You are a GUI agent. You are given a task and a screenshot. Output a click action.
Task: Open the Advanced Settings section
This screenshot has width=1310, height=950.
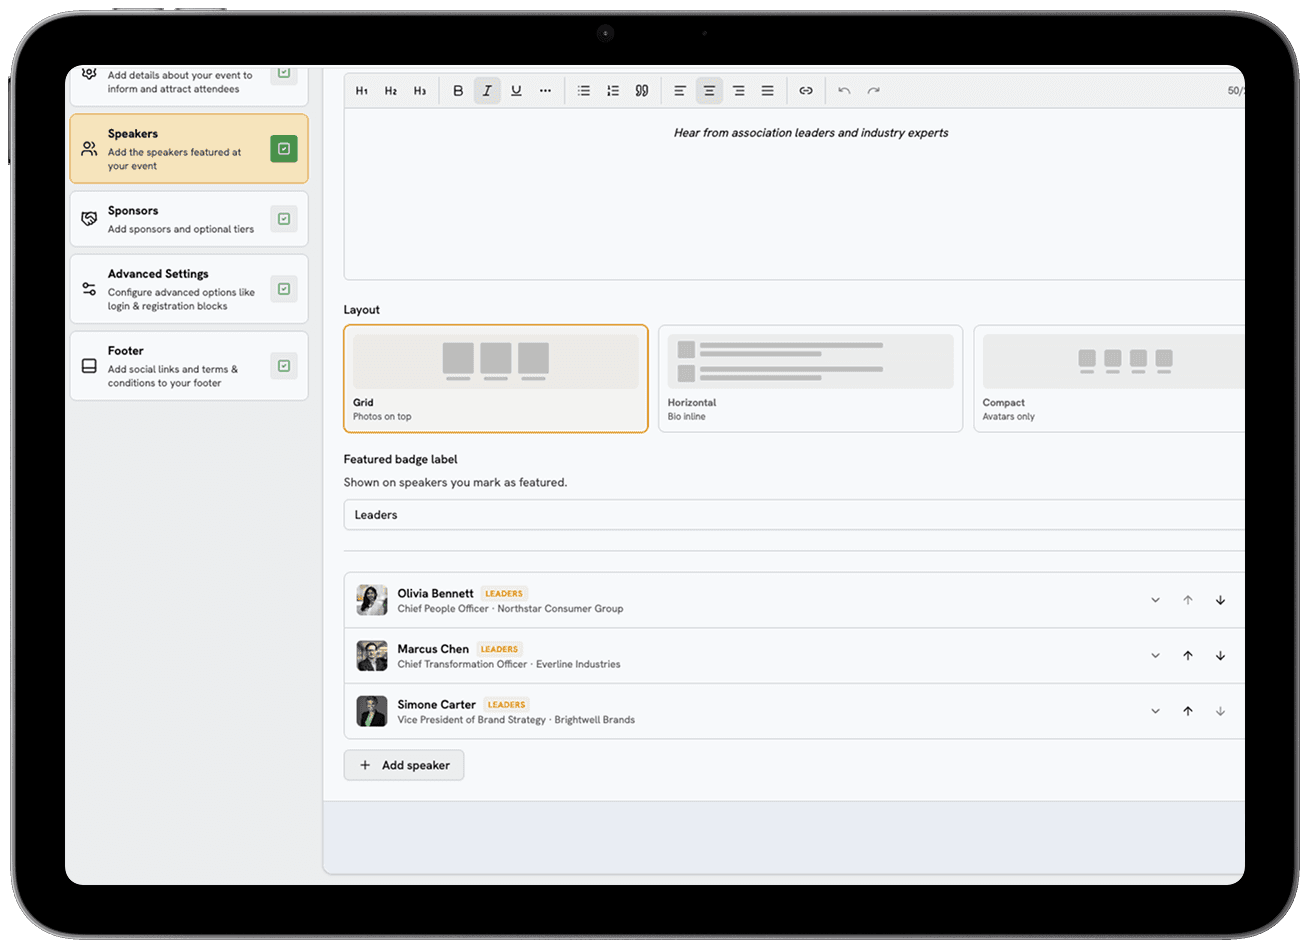click(x=189, y=289)
